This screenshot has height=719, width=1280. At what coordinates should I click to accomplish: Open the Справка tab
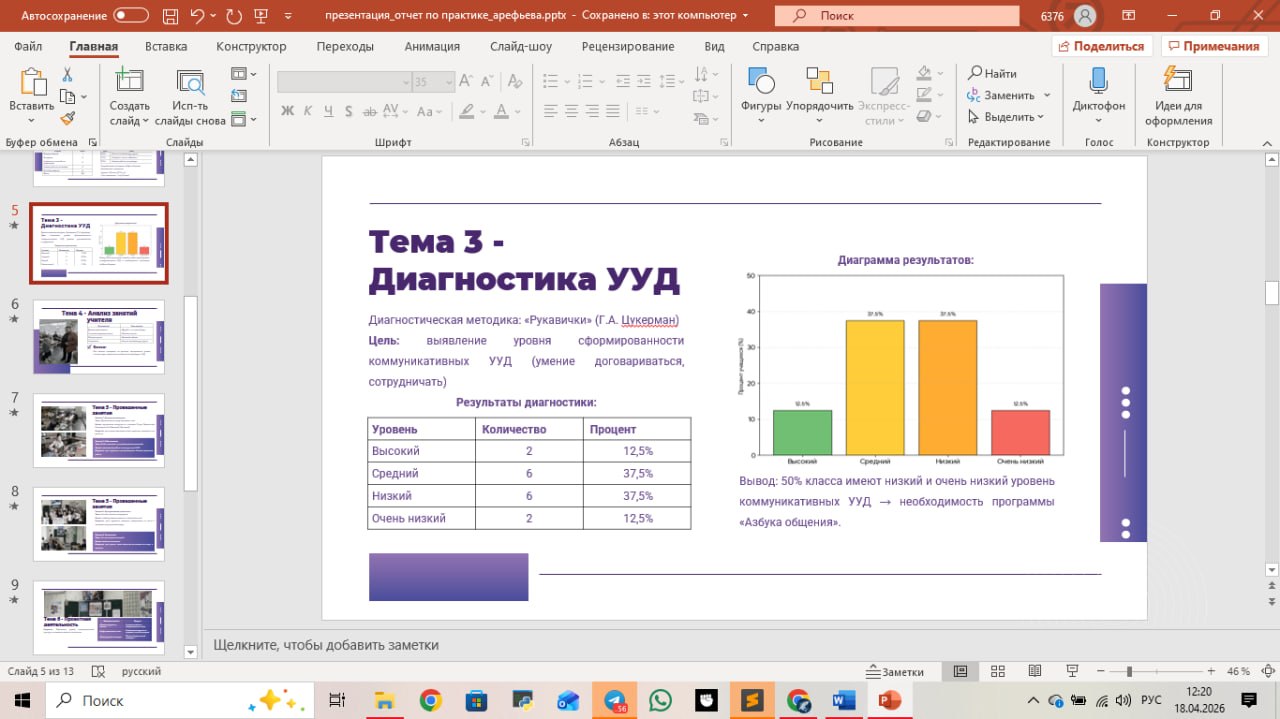775,46
